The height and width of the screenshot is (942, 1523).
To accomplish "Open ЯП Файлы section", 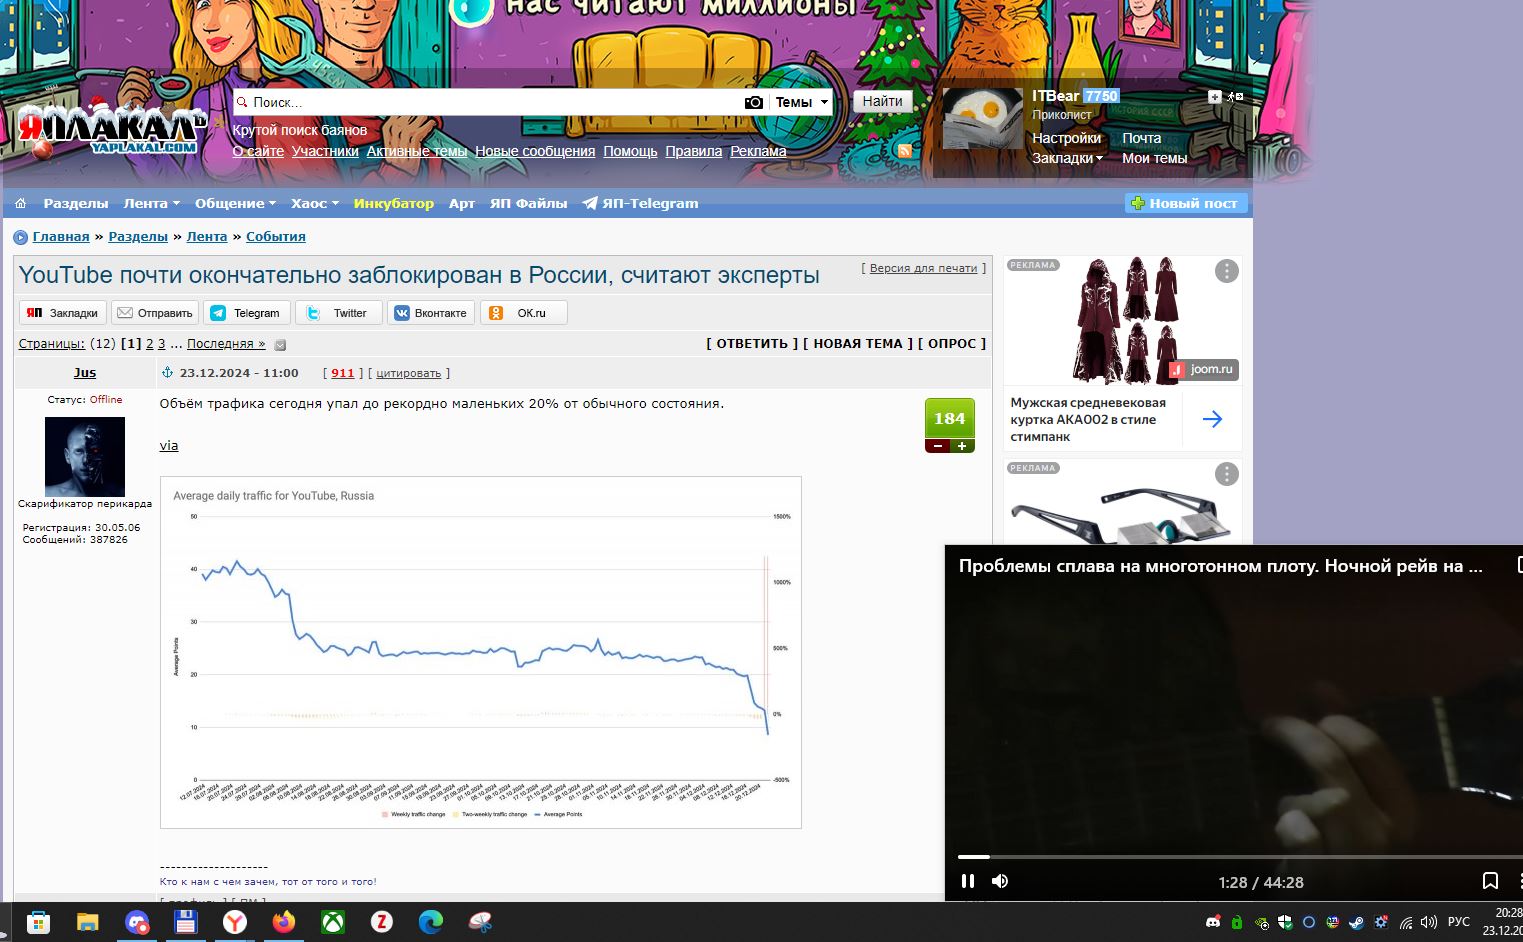I will point(528,203).
